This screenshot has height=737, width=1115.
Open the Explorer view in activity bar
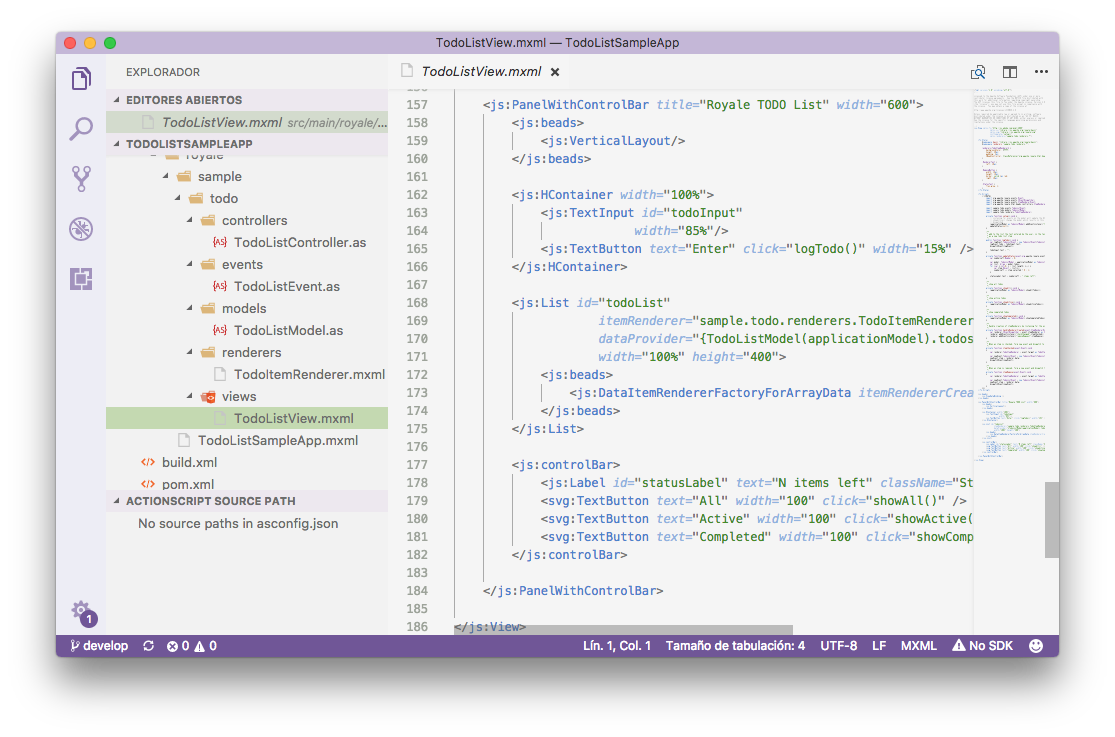pos(81,79)
